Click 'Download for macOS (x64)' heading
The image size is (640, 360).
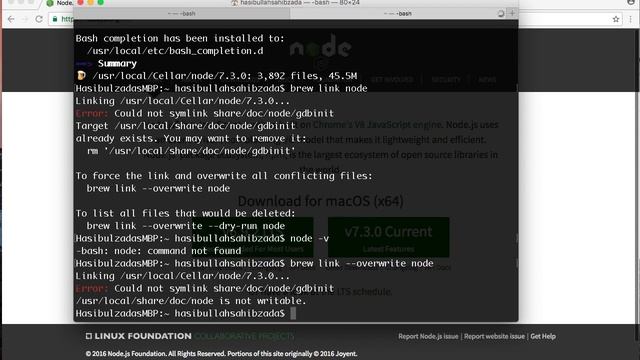[x=320, y=201]
